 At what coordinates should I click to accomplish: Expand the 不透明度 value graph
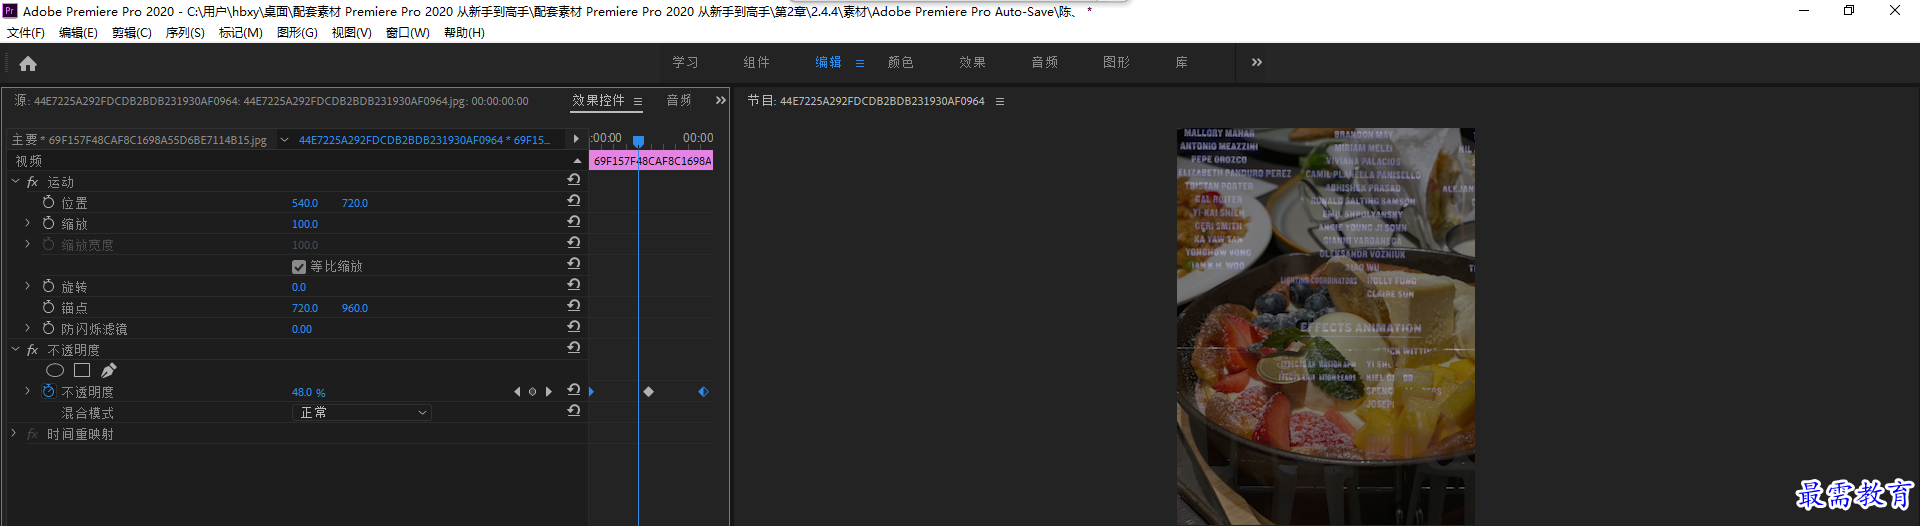pyautogui.click(x=28, y=391)
